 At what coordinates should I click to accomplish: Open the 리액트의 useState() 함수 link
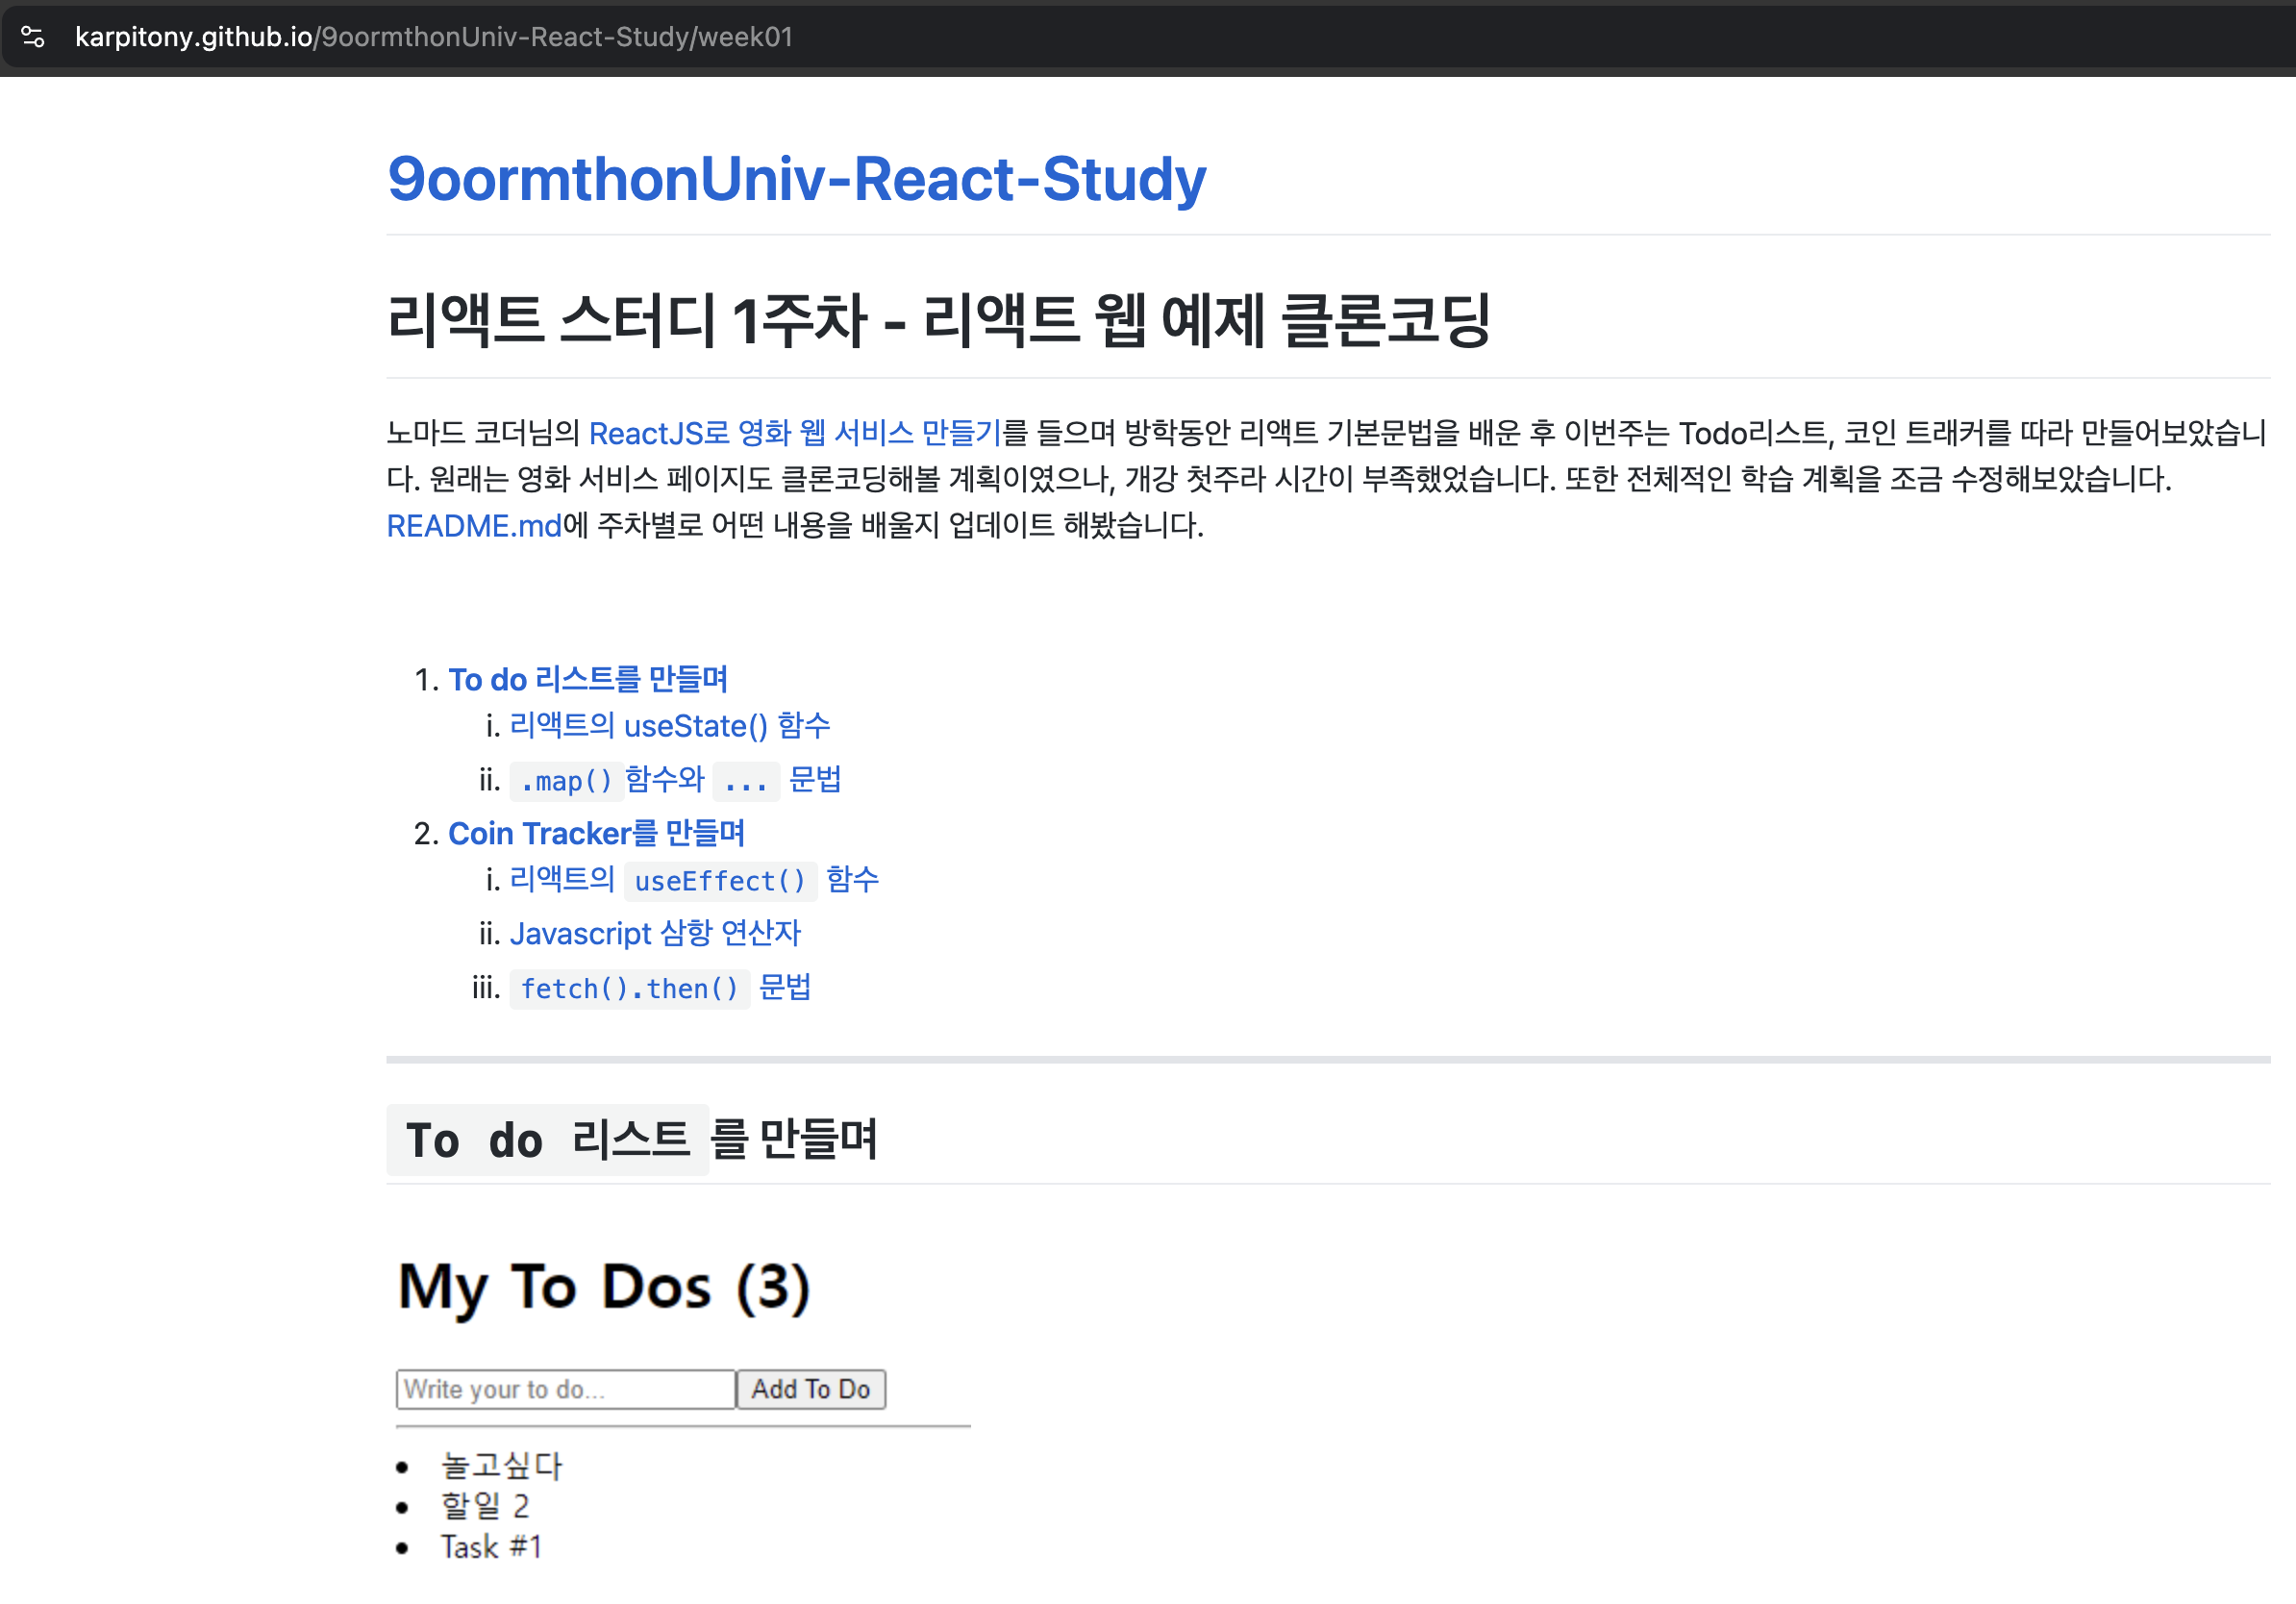(x=669, y=726)
